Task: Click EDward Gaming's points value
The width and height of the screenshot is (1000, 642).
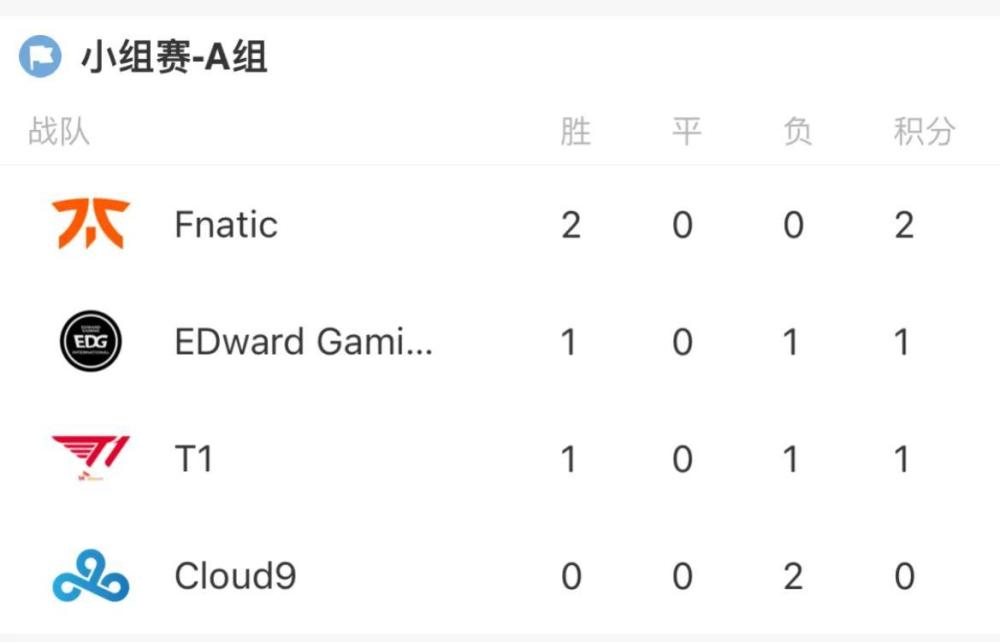Action: (902, 343)
